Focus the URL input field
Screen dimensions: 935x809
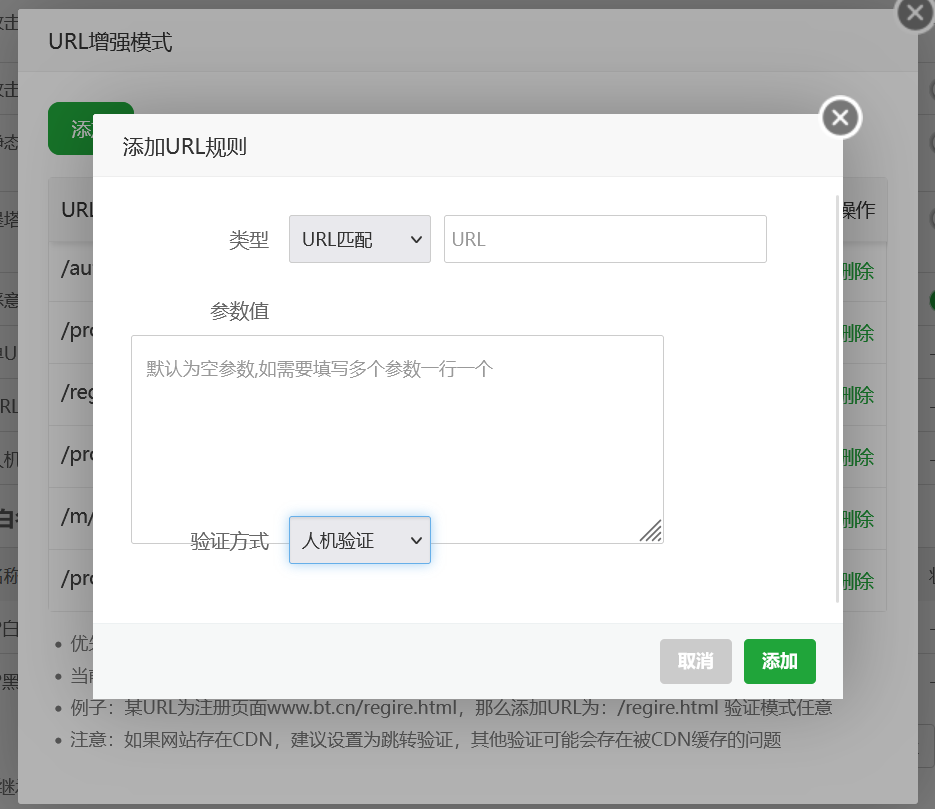[x=605, y=239]
